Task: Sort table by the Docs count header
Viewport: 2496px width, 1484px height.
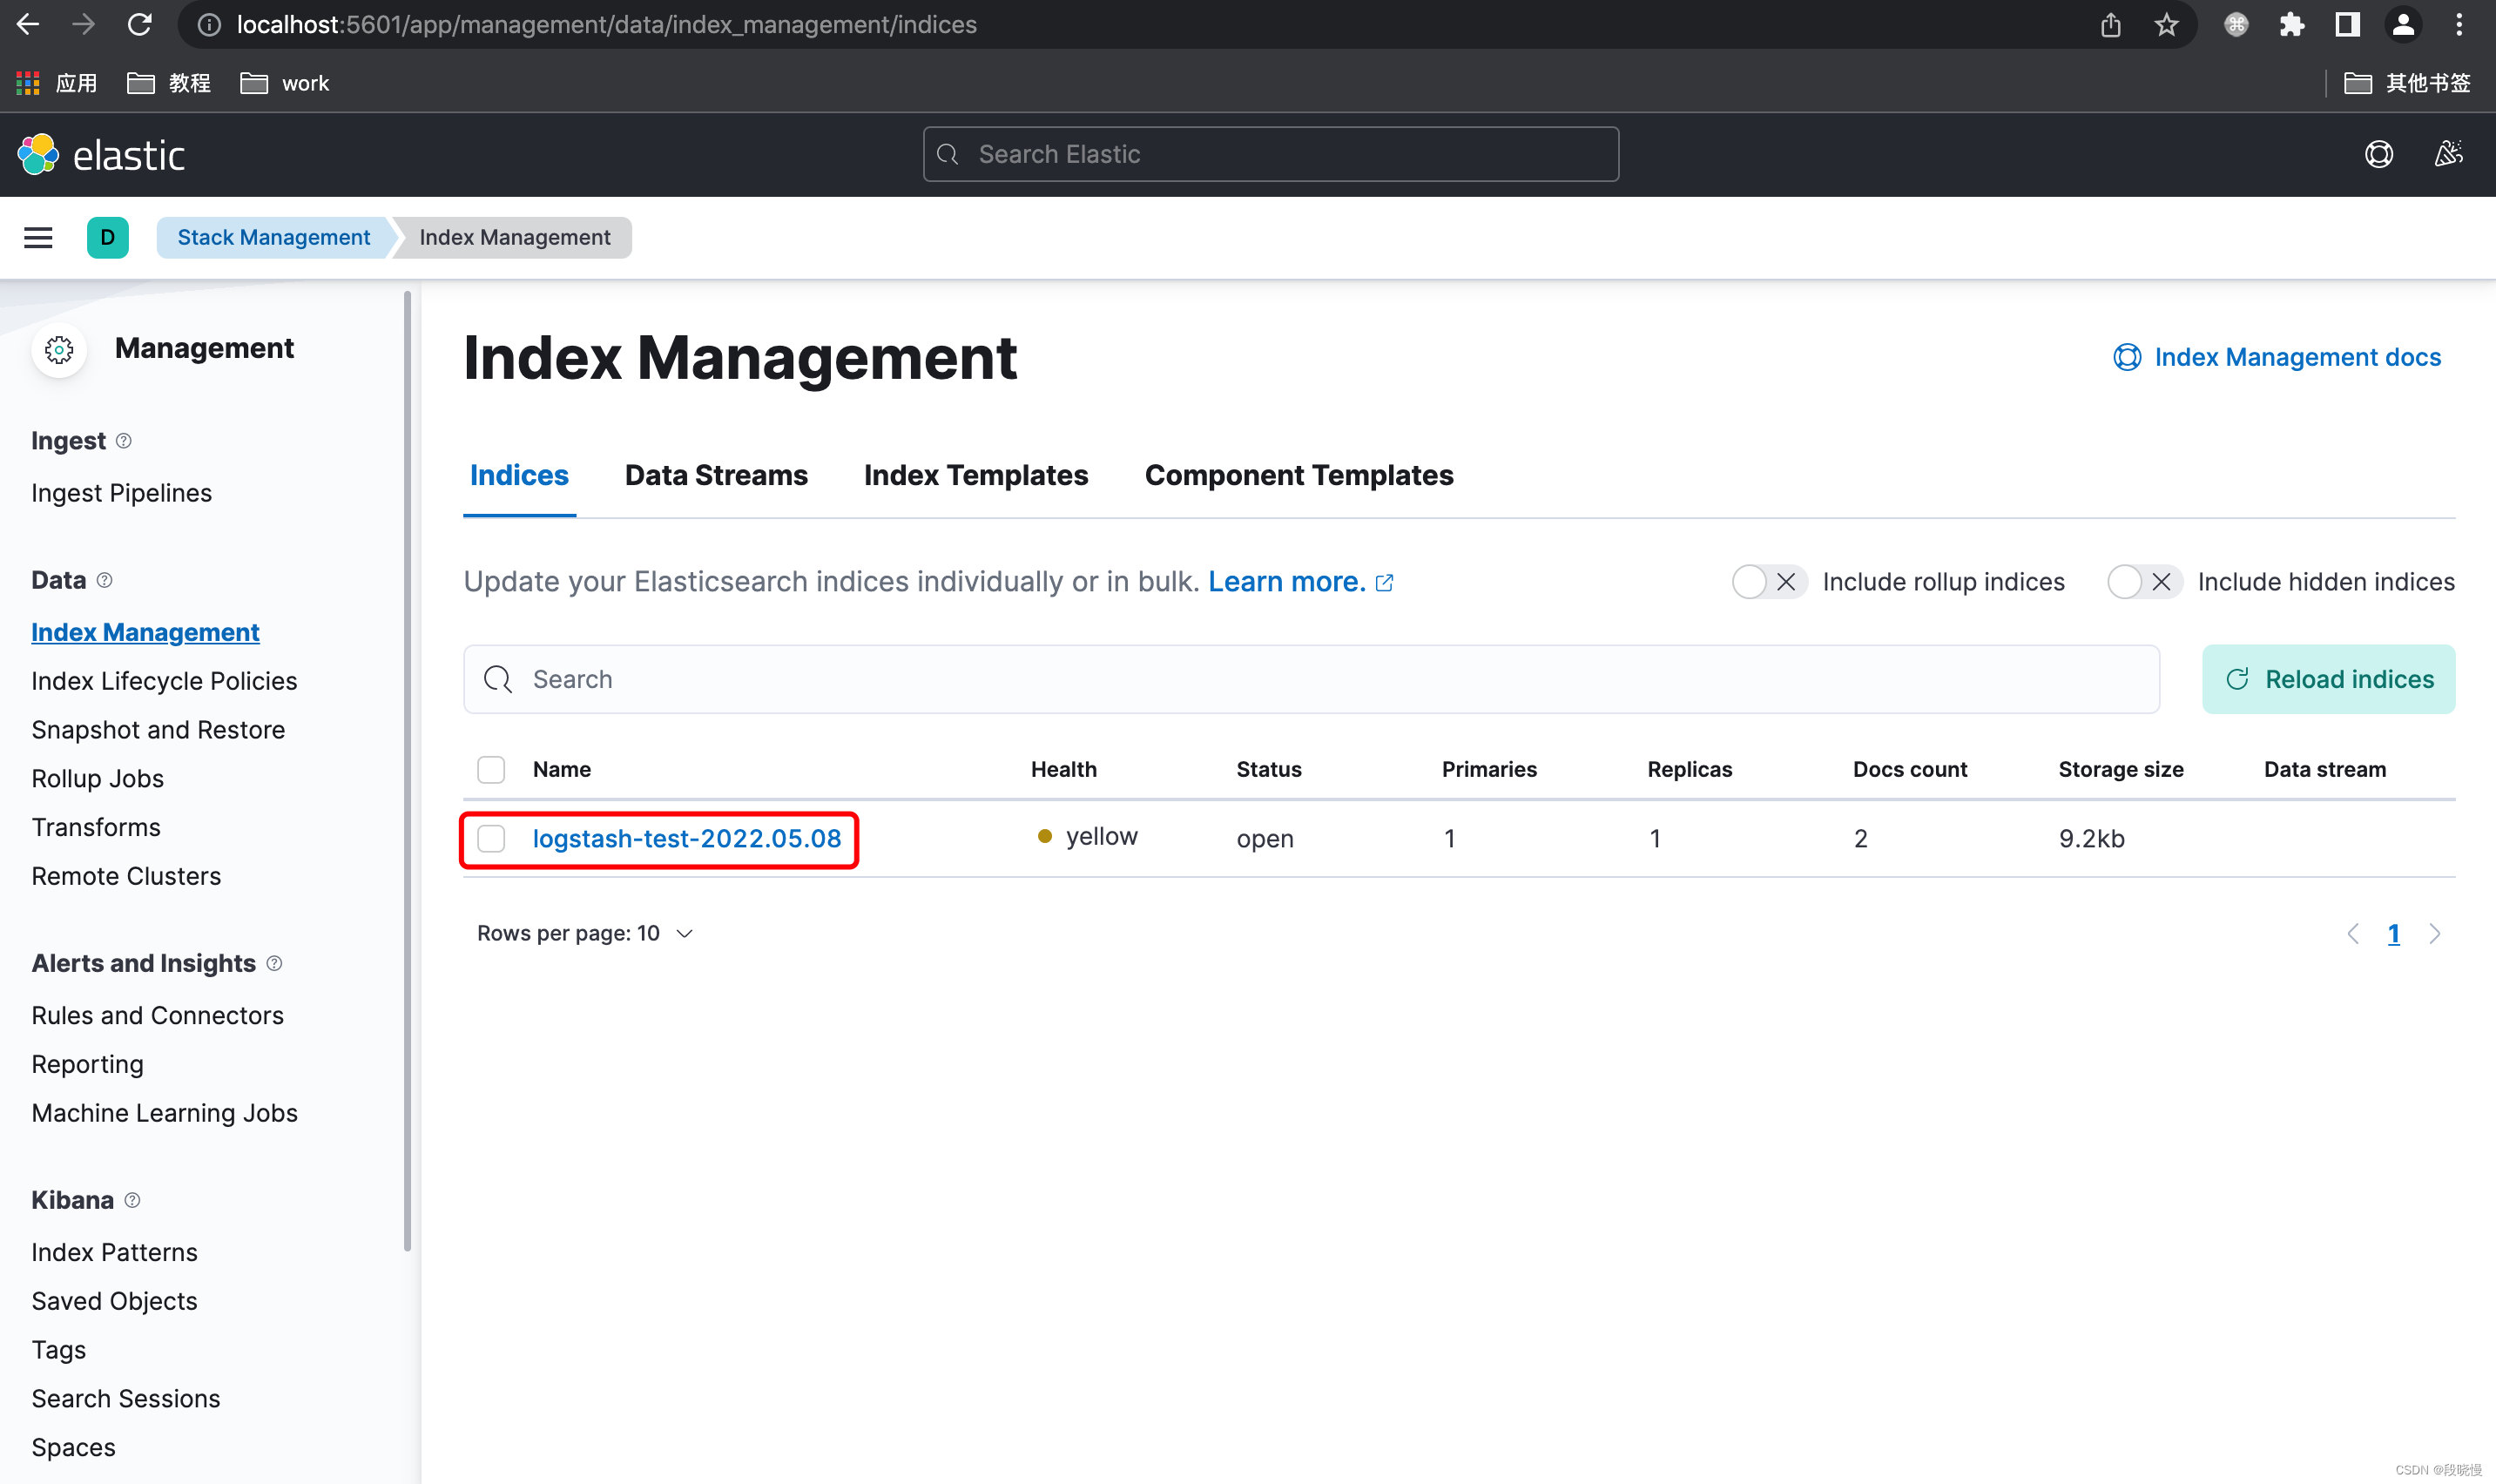Action: click(1909, 769)
